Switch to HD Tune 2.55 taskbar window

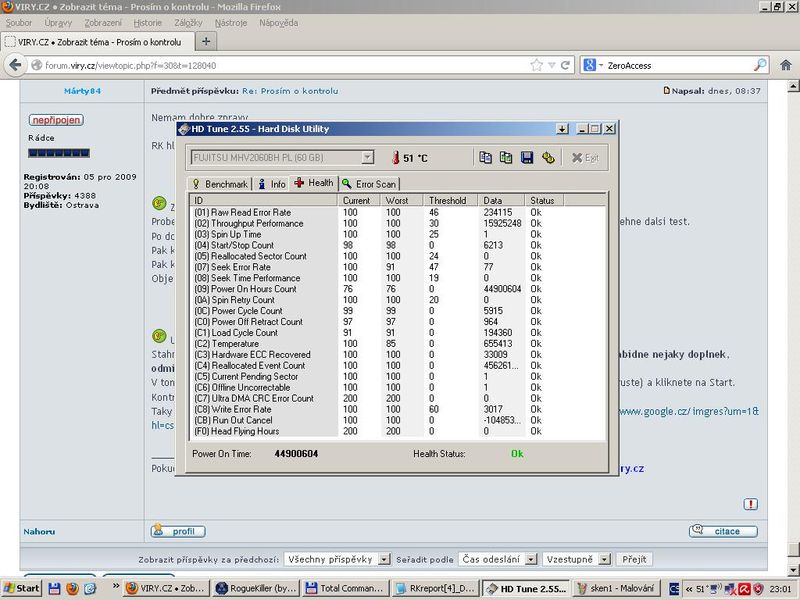pos(527,588)
